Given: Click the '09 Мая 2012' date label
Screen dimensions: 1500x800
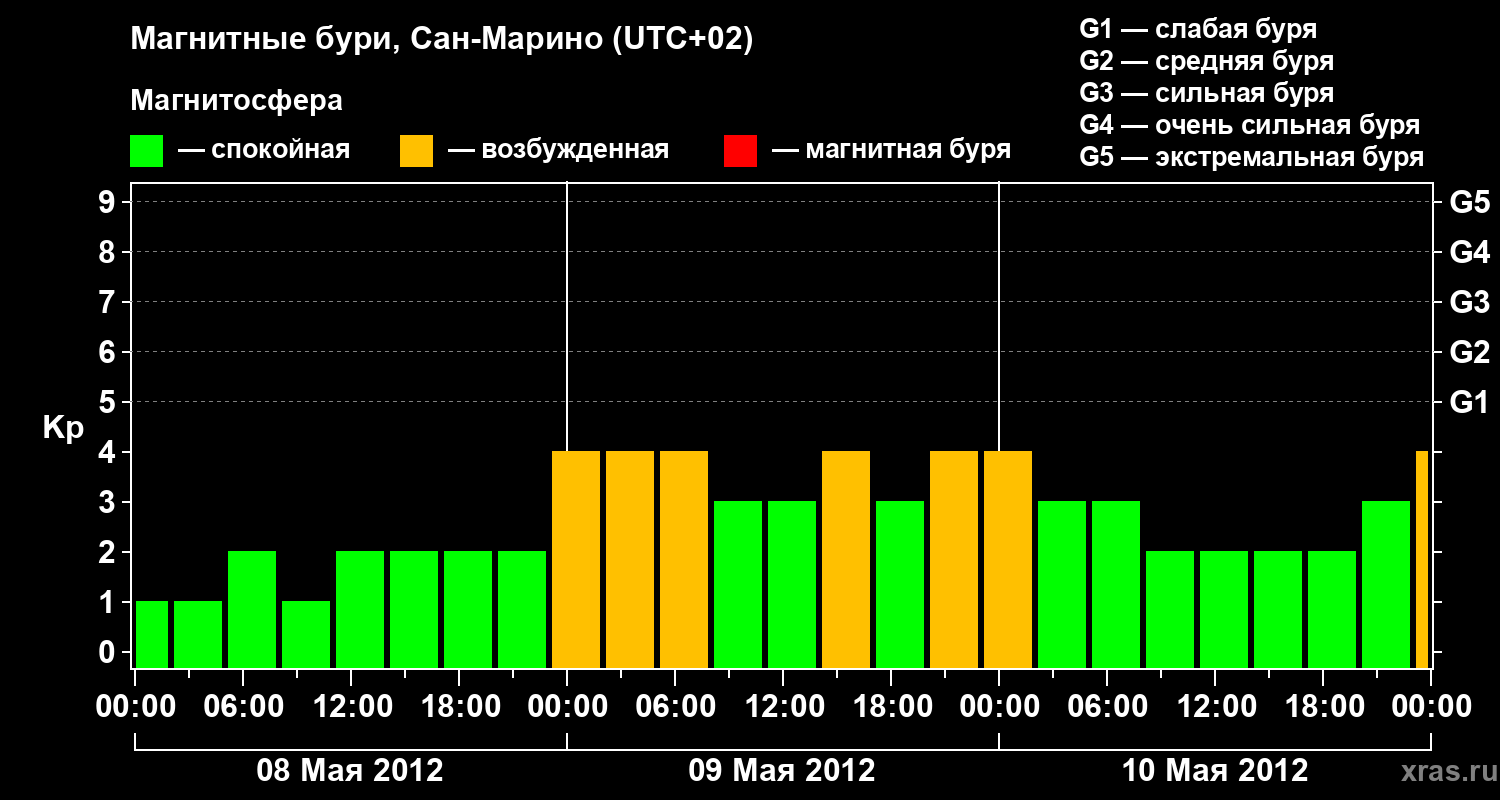Looking at the screenshot, I should point(782,770).
